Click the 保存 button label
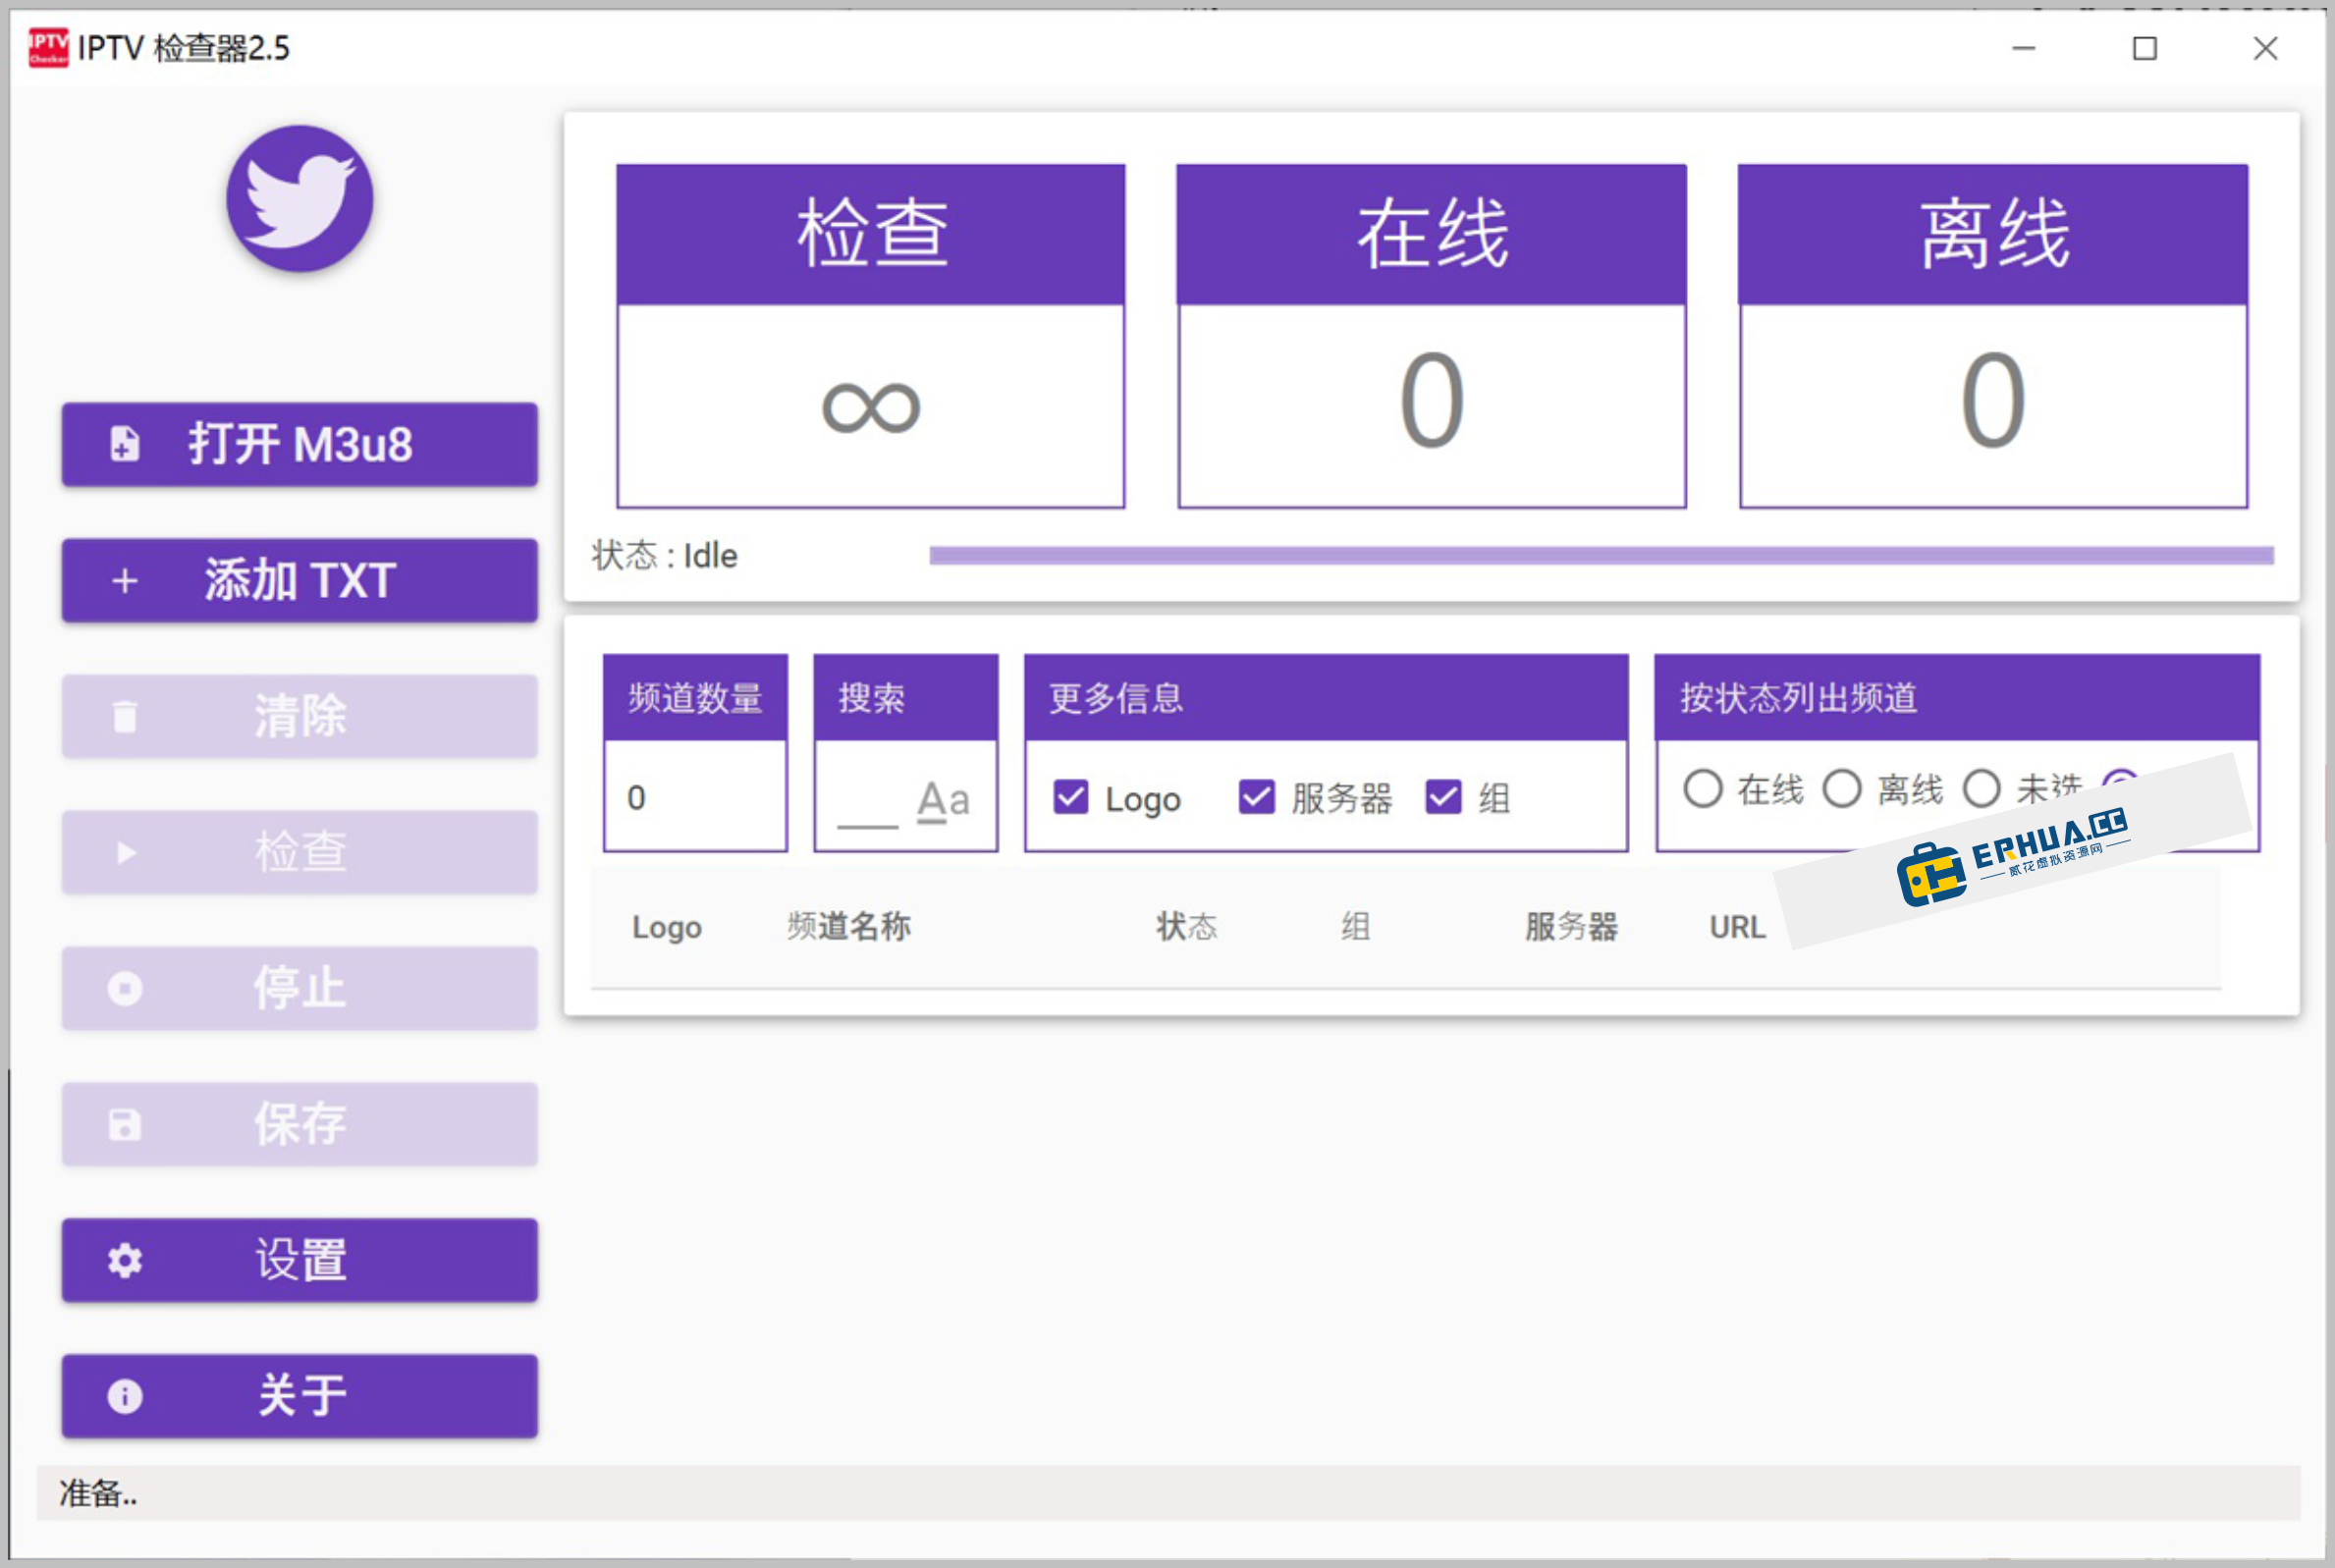2335x1568 pixels. 300,1124
